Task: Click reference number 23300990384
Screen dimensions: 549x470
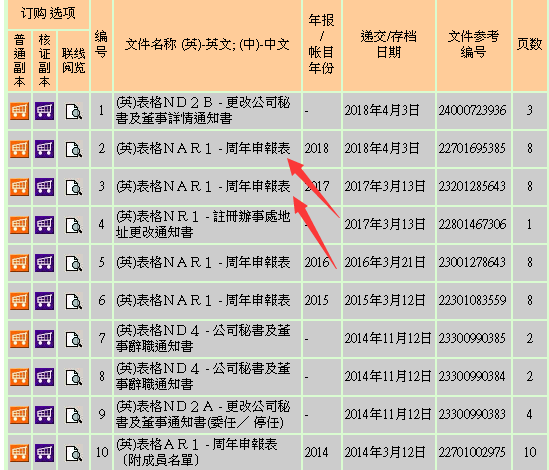Action: [472, 376]
